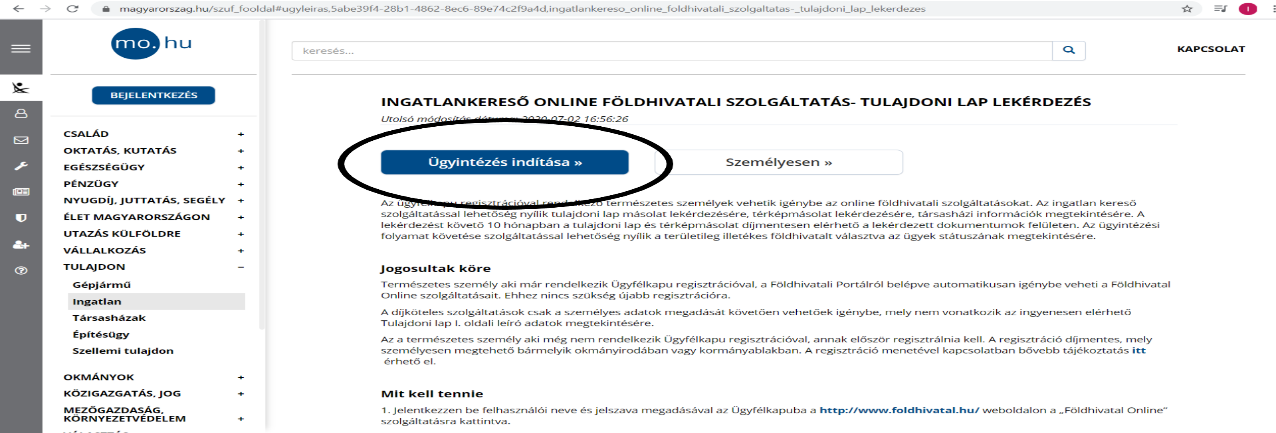This screenshot has height=433, width=1276.
Task: Click the Ügyintézés indítása button
Action: pos(504,162)
